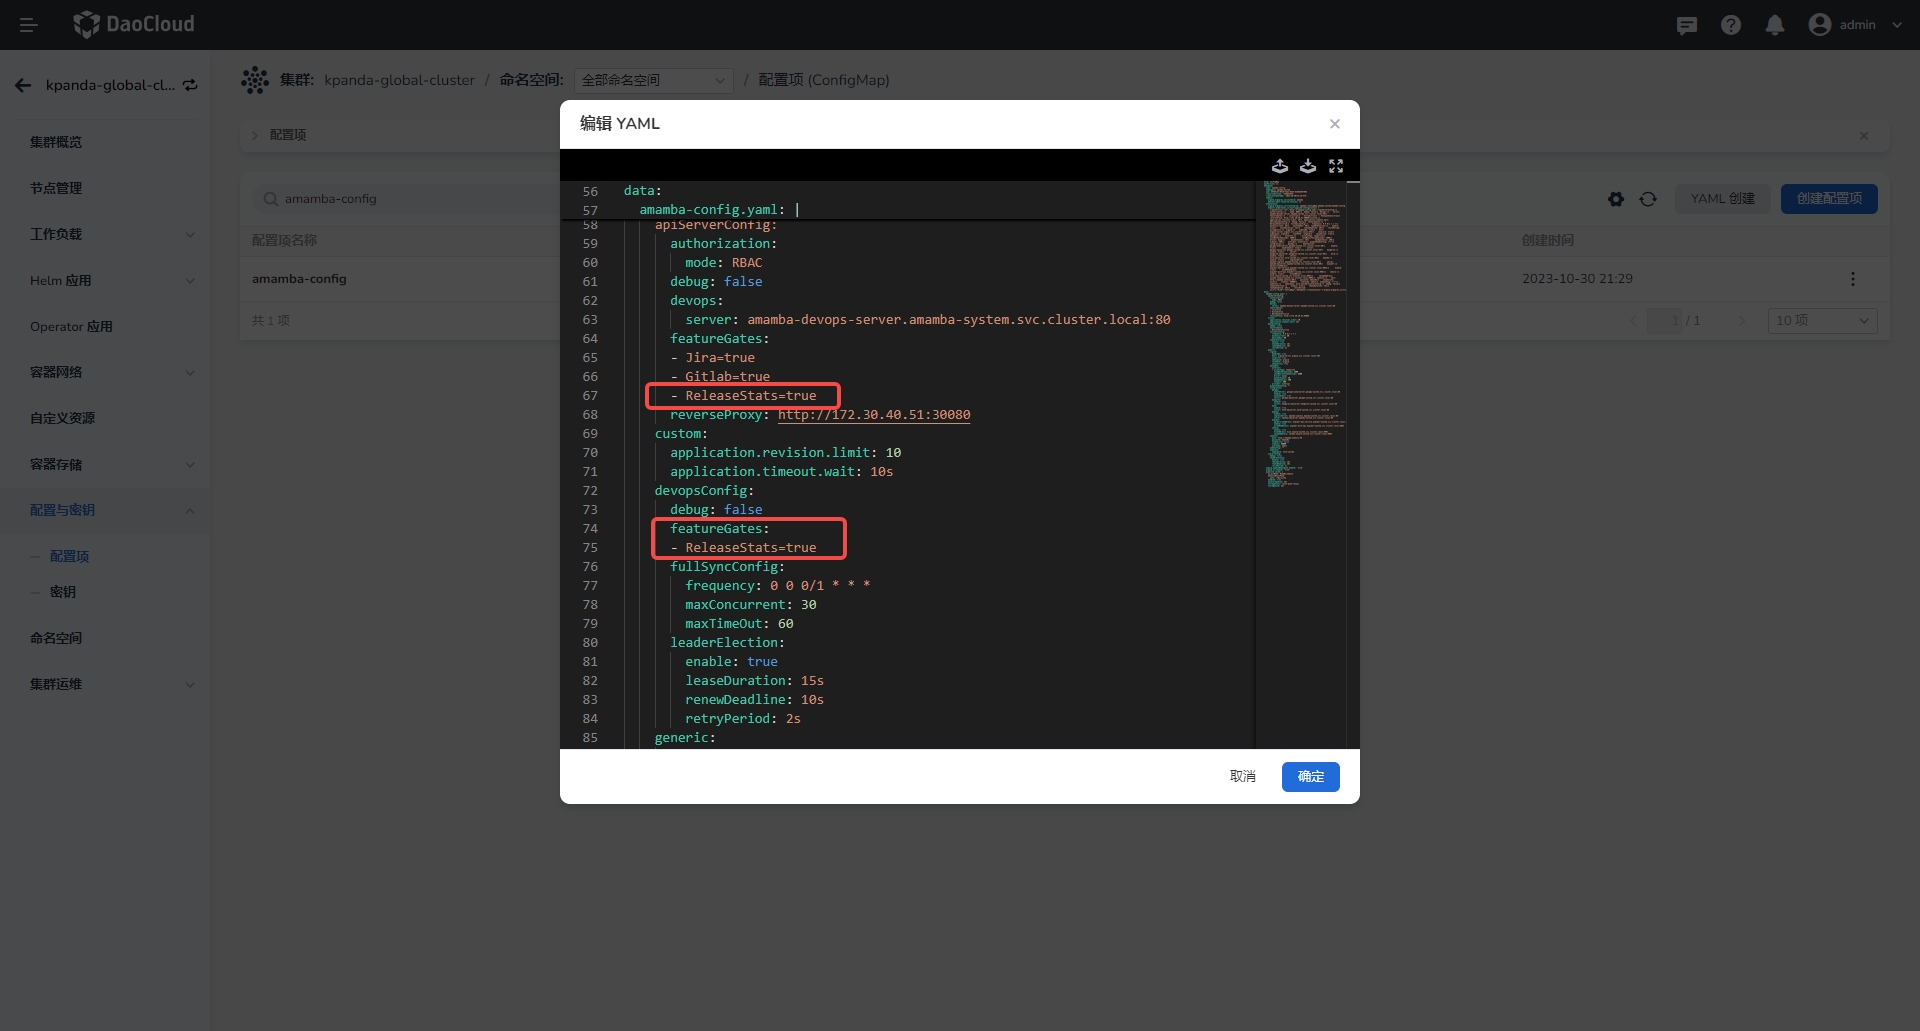Select 密钥 in the left sidebar
Viewport: 1920px width, 1031px height.
click(62, 592)
